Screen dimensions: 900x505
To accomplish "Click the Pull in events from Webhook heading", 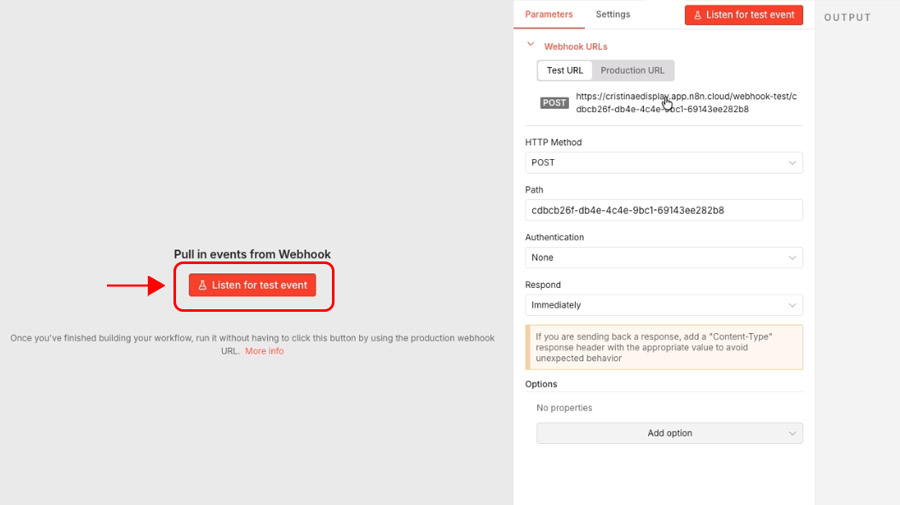I will [252, 255].
